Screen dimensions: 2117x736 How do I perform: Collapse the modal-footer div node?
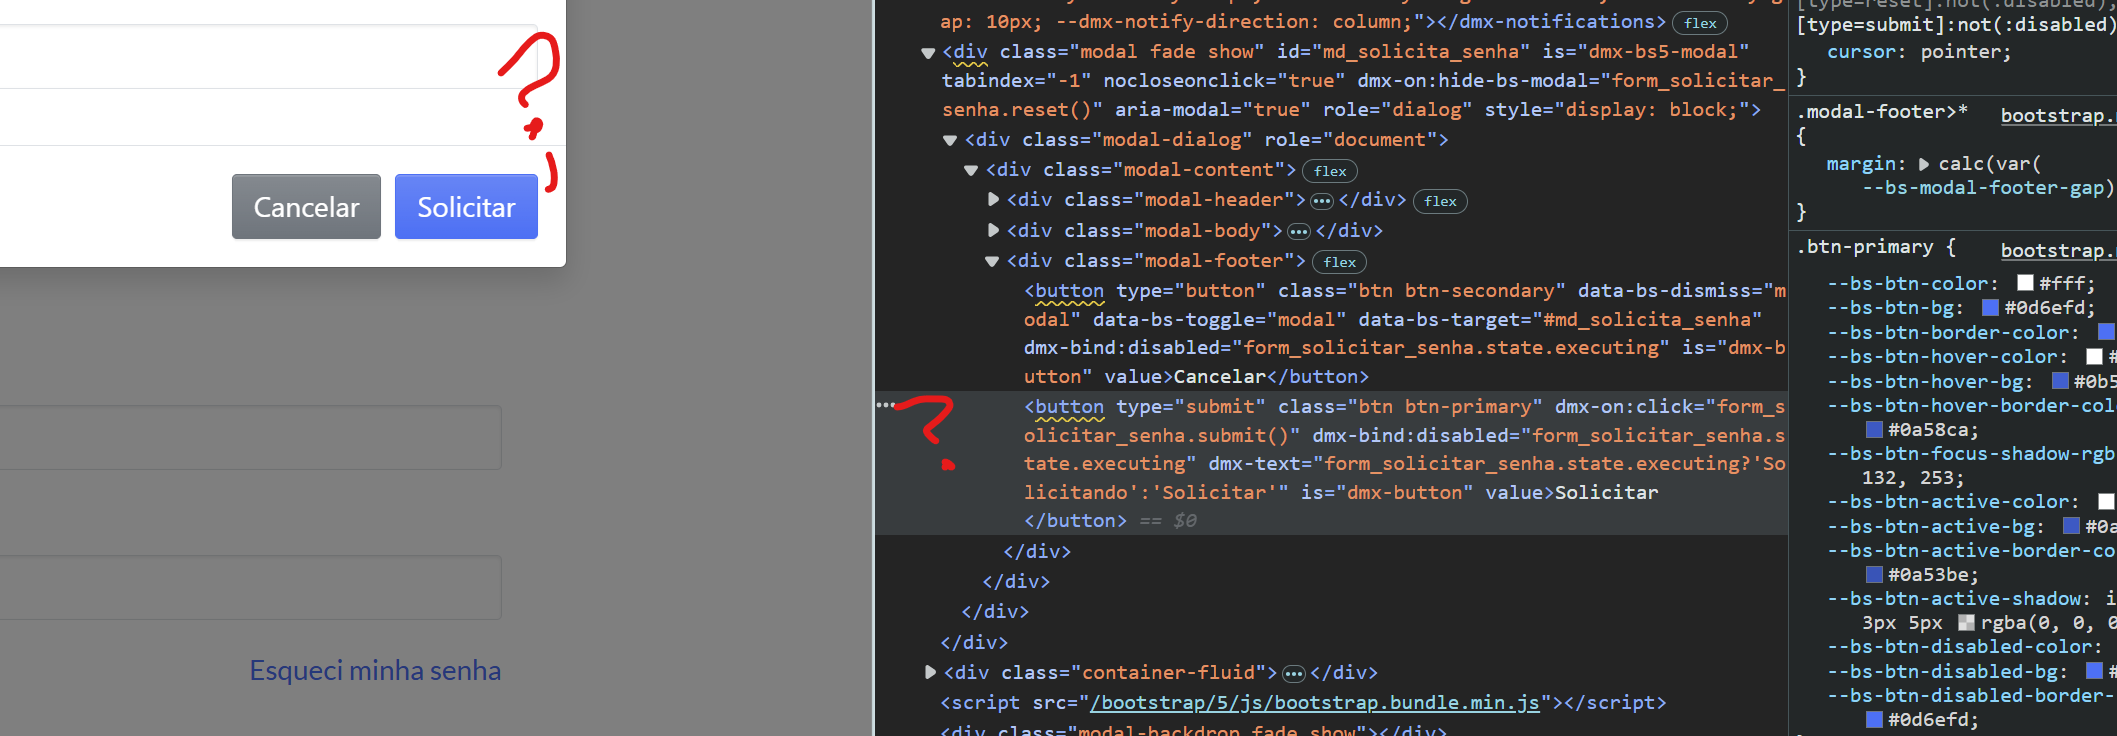pyautogui.click(x=992, y=262)
